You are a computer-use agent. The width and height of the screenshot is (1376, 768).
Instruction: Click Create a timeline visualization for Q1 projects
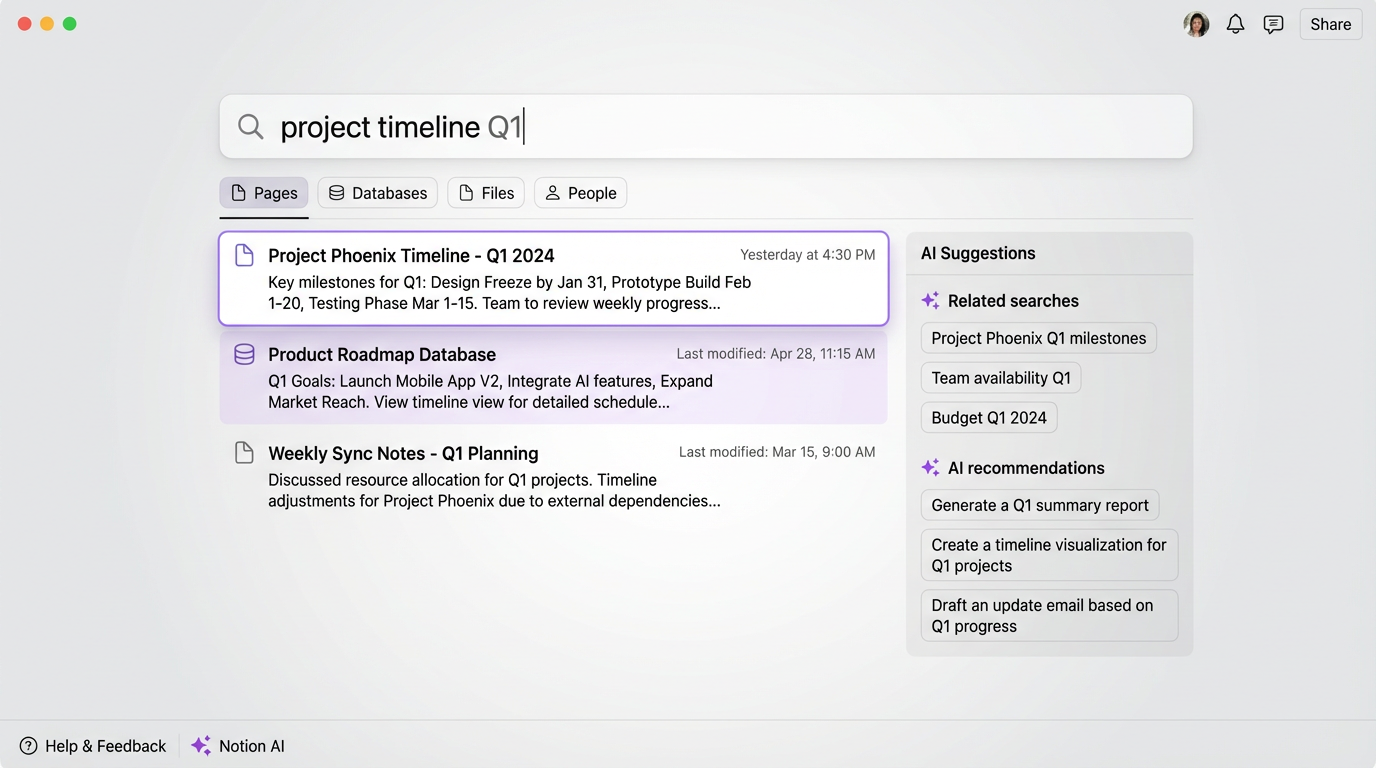click(x=1049, y=555)
